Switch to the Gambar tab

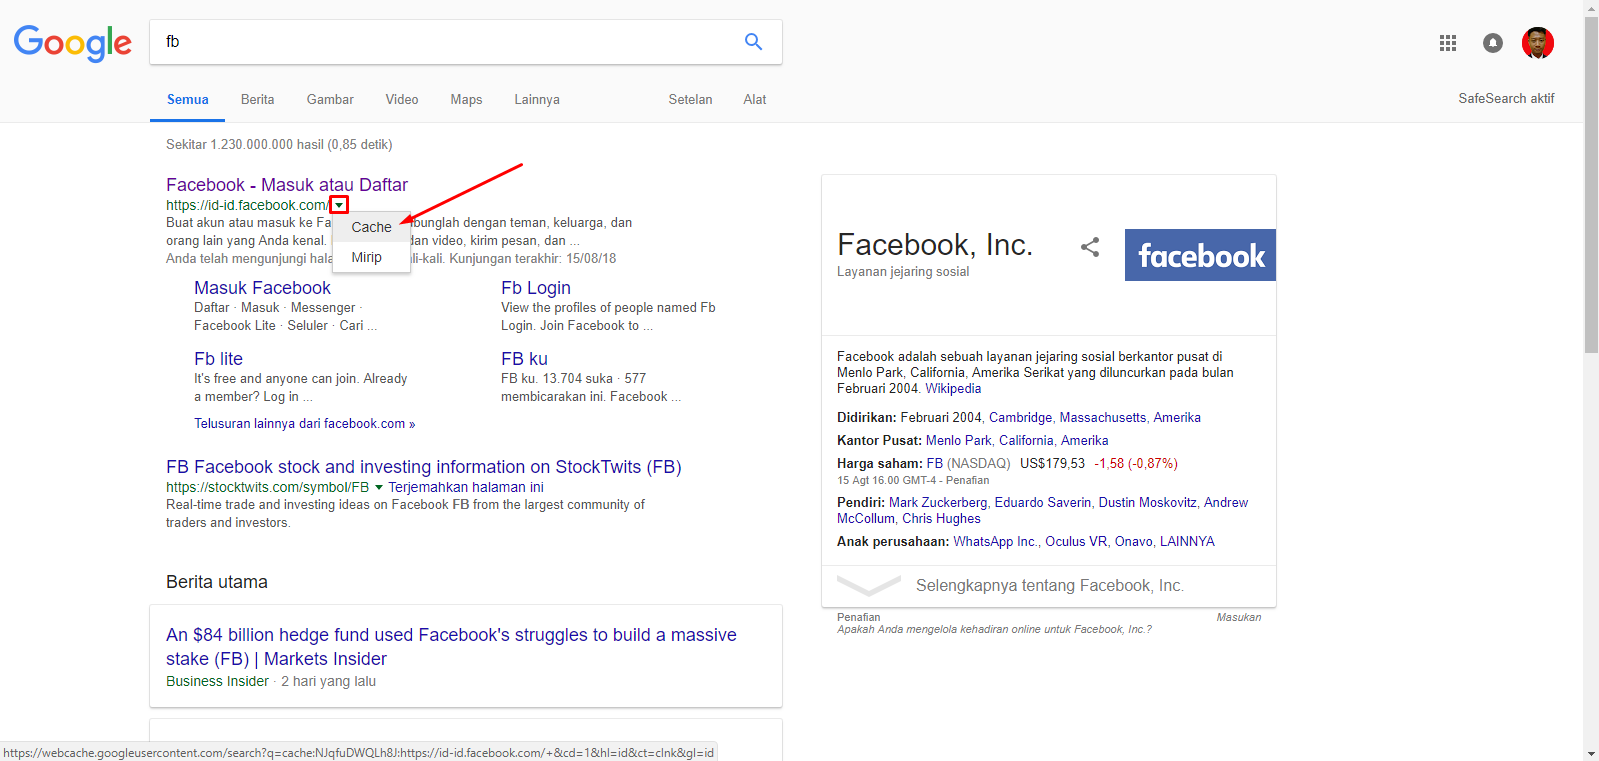[x=330, y=99]
